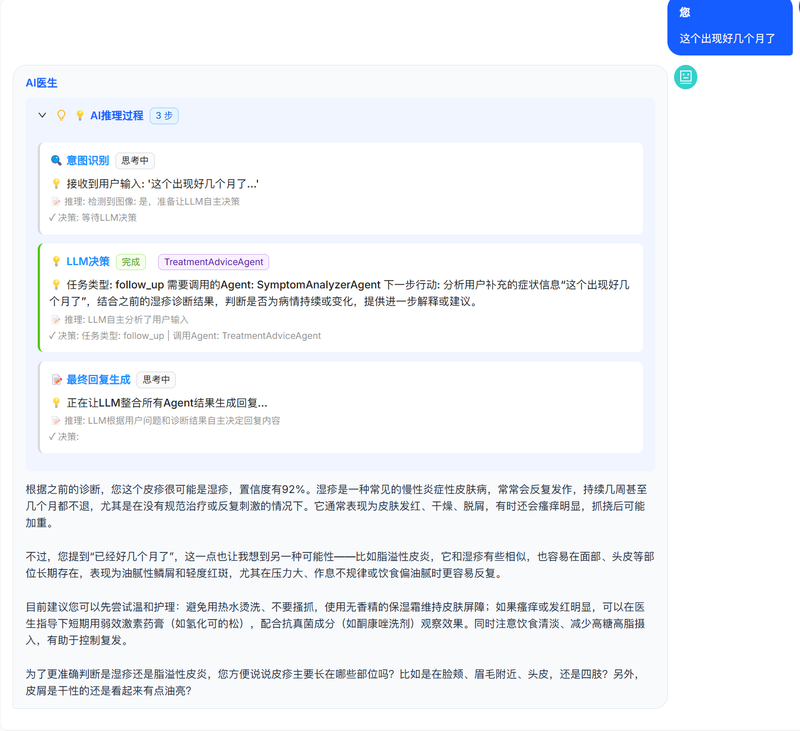Click the TreatmentAdviceAgent purple tag
The width and height of the screenshot is (800, 731).
[213, 262]
